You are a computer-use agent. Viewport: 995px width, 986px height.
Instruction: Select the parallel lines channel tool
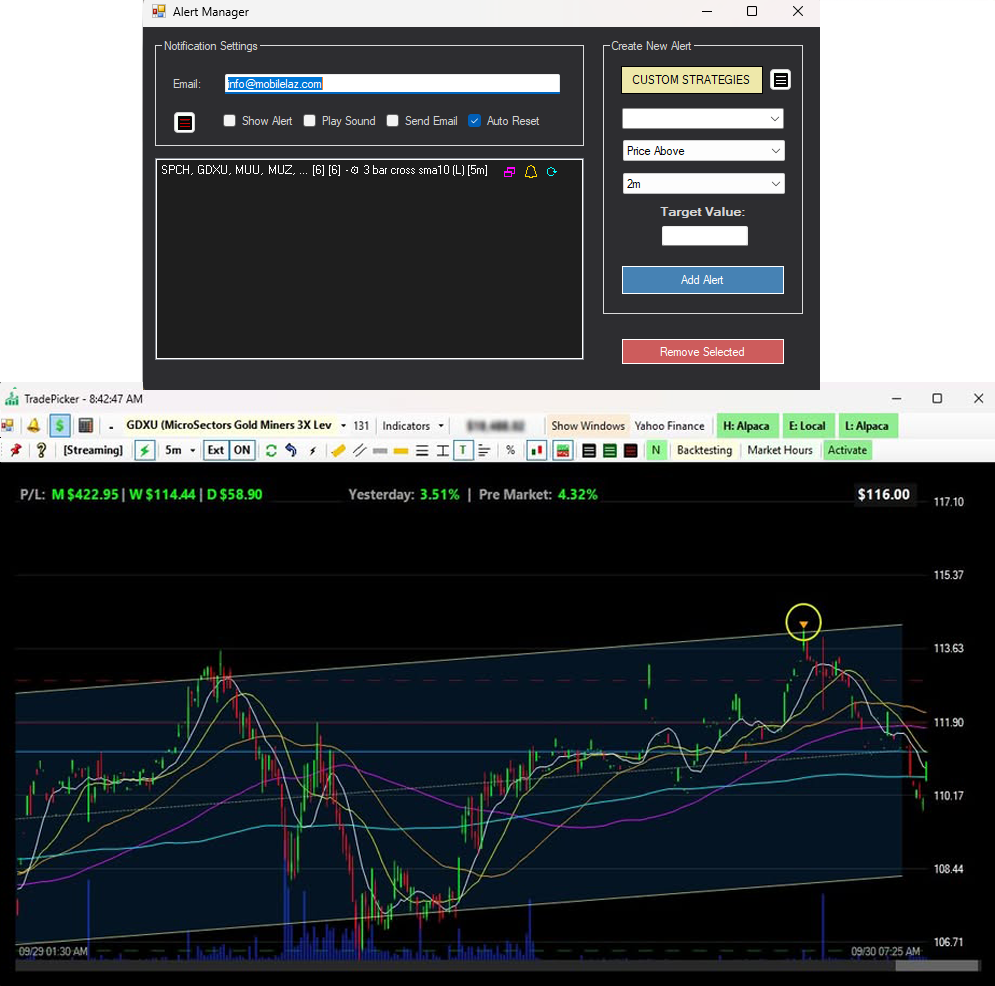coord(359,450)
